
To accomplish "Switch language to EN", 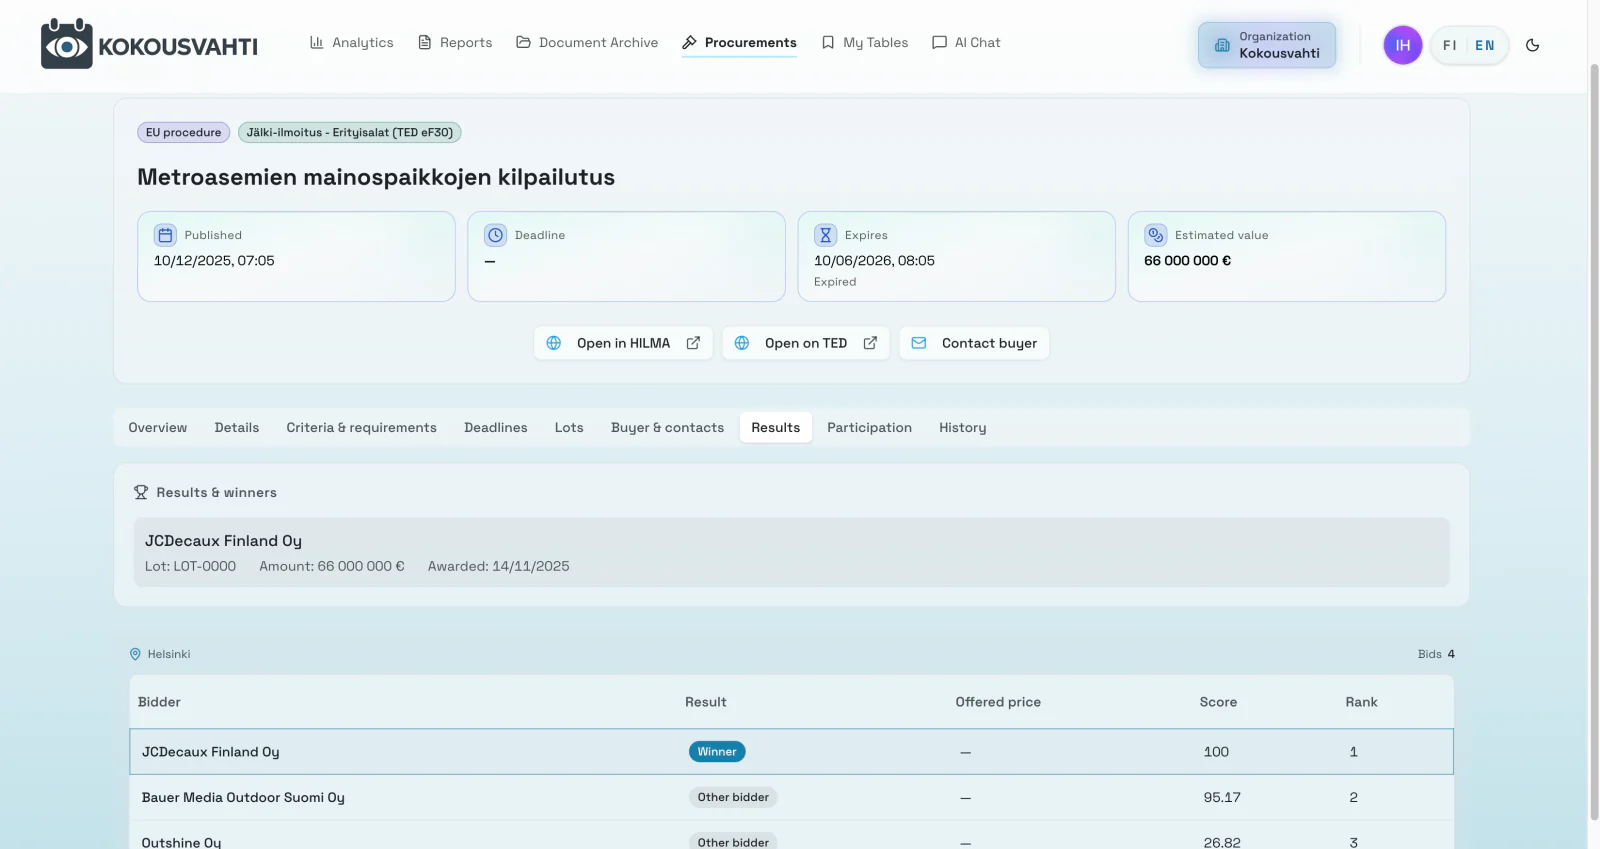I will coord(1485,46).
